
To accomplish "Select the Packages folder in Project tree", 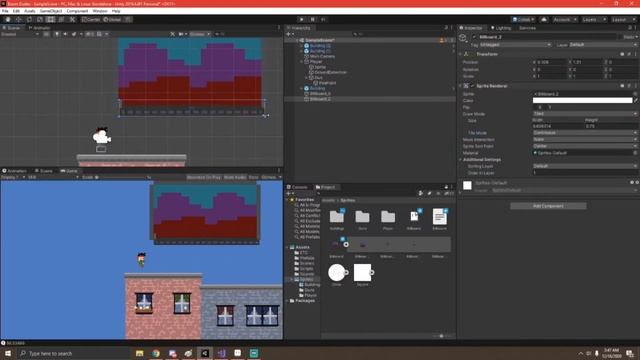I will pyautogui.click(x=305, y=300).
